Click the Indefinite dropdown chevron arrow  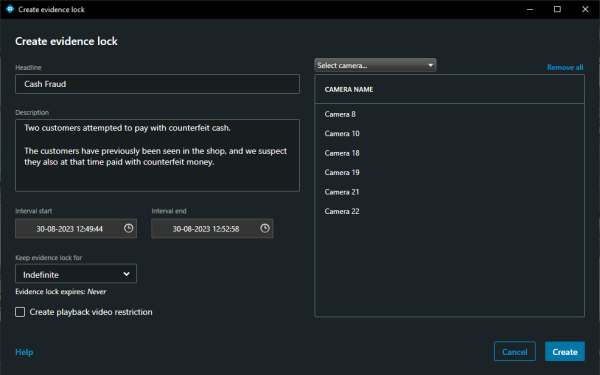tap(126, 274)
